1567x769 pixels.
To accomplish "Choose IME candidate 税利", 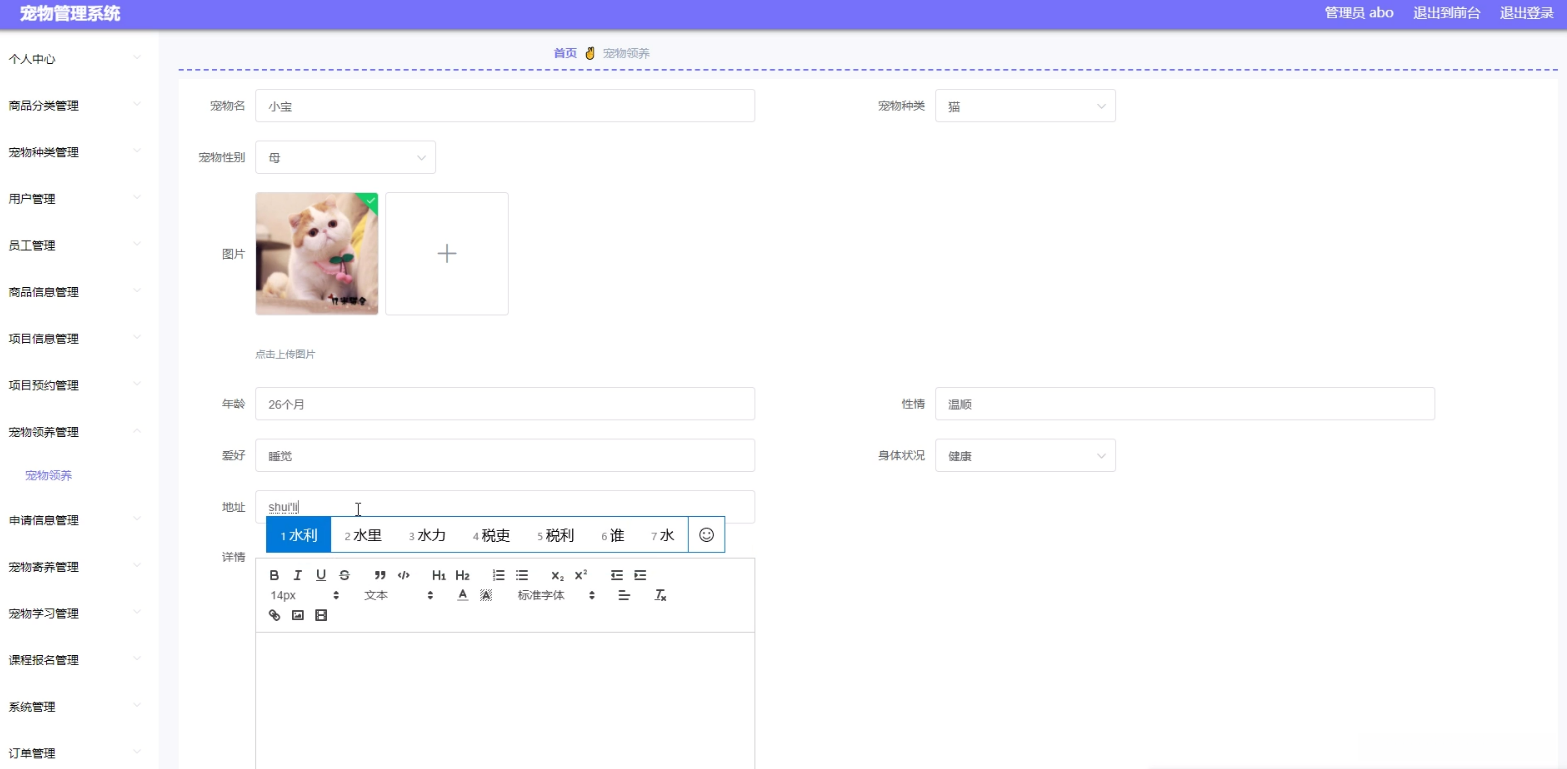I will pos(555,535).
